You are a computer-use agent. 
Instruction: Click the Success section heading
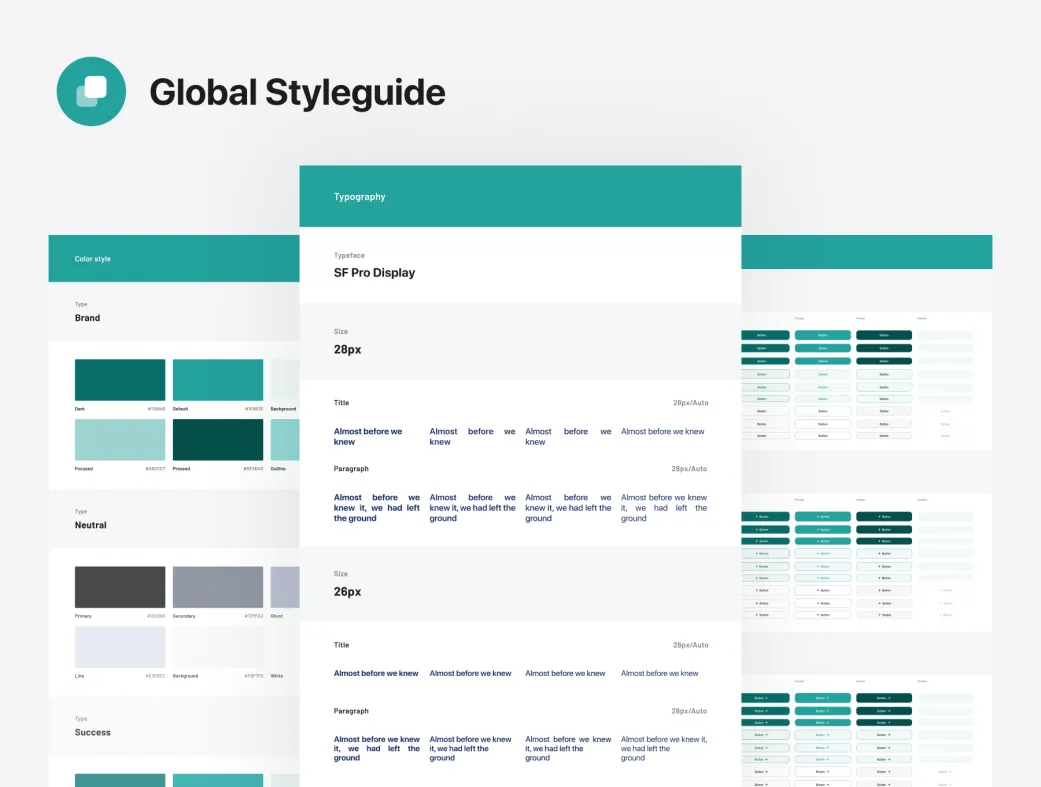[93, 732]
